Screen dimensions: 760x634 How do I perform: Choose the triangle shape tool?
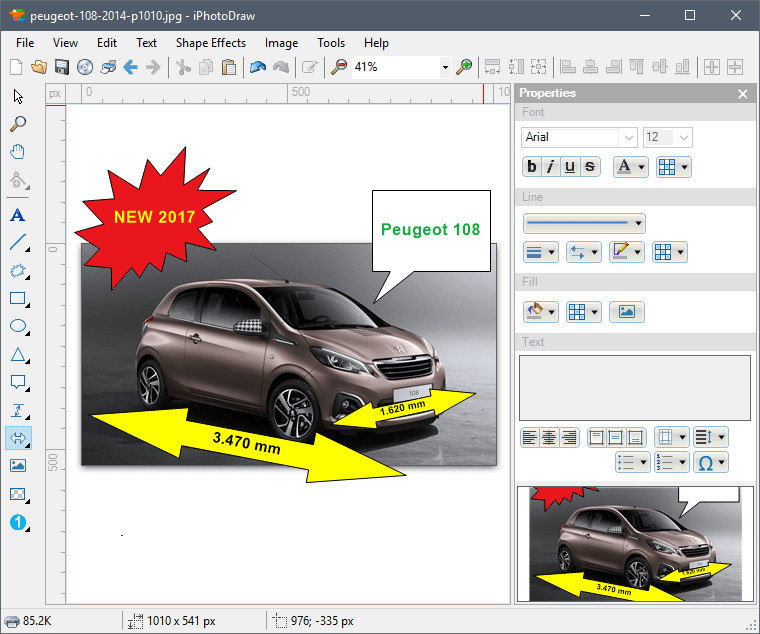click(x=18, y=354)
